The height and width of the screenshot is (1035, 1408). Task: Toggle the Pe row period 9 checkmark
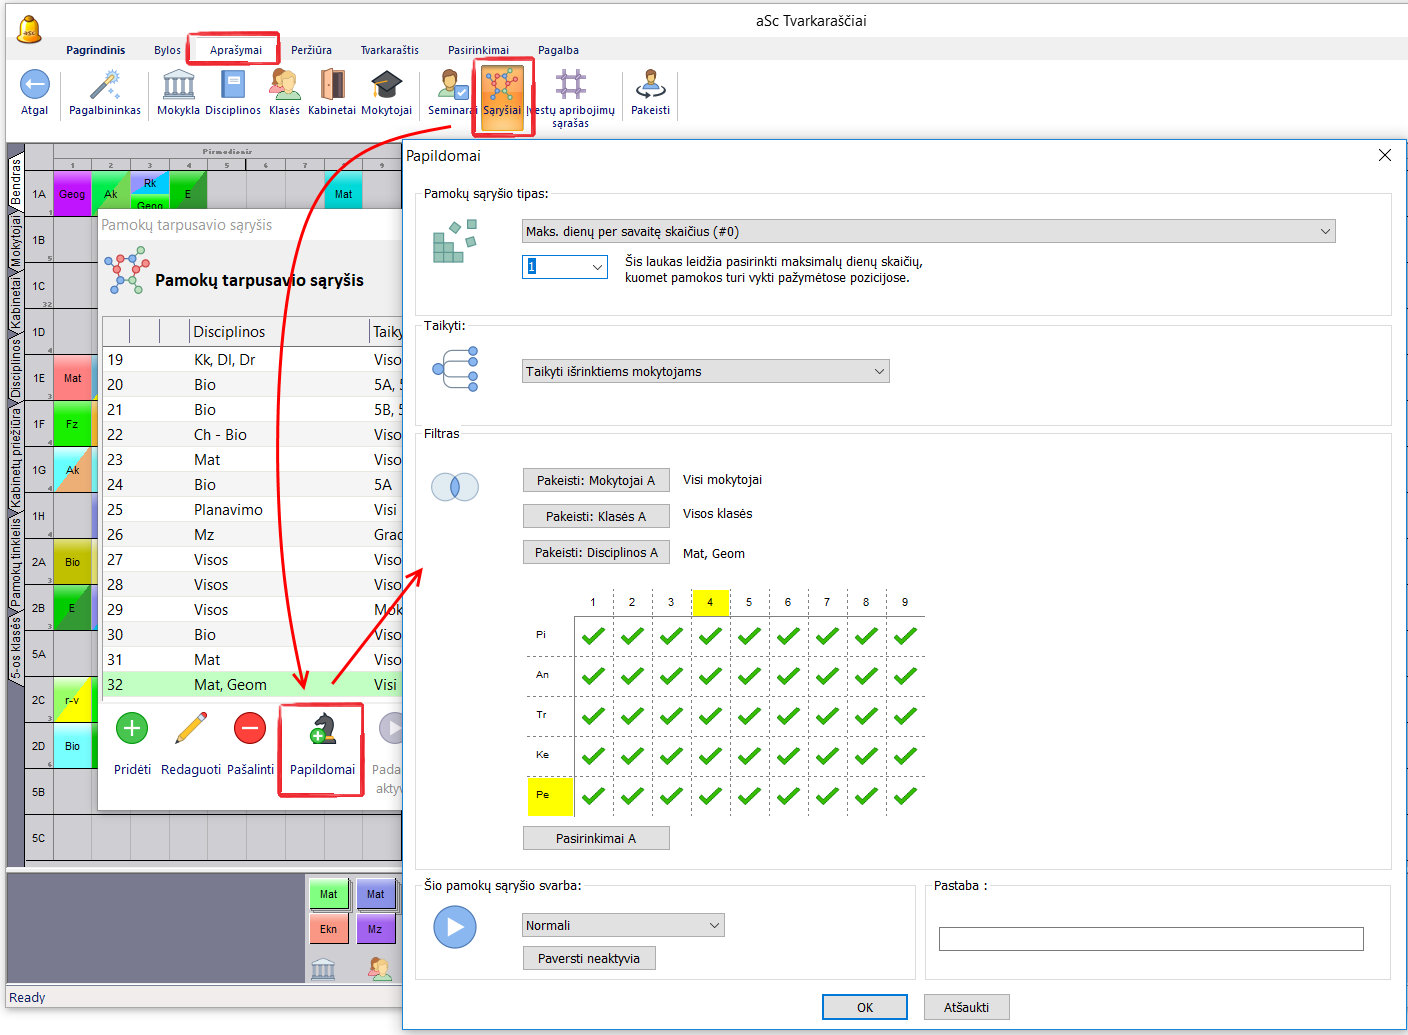pos(905,796)
